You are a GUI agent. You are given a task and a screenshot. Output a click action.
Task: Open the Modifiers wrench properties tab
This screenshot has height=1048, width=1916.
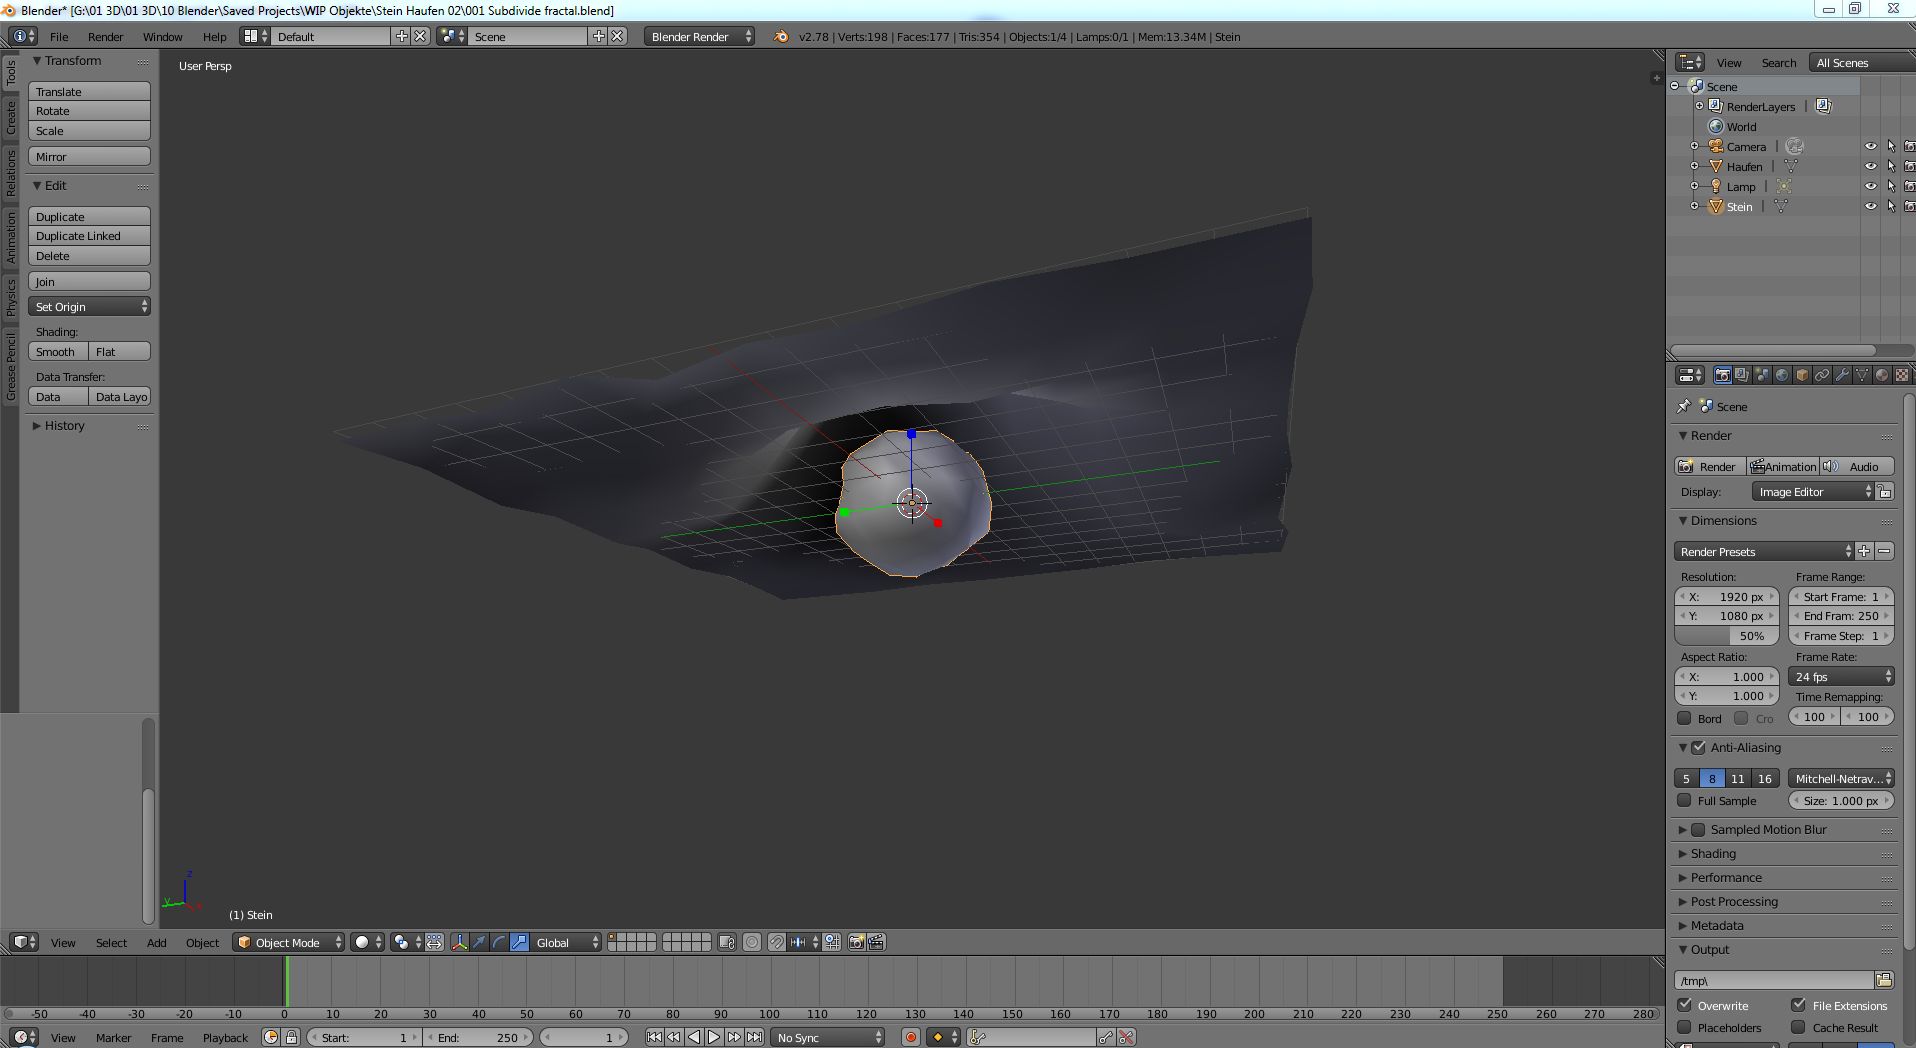click(1842, 375)
